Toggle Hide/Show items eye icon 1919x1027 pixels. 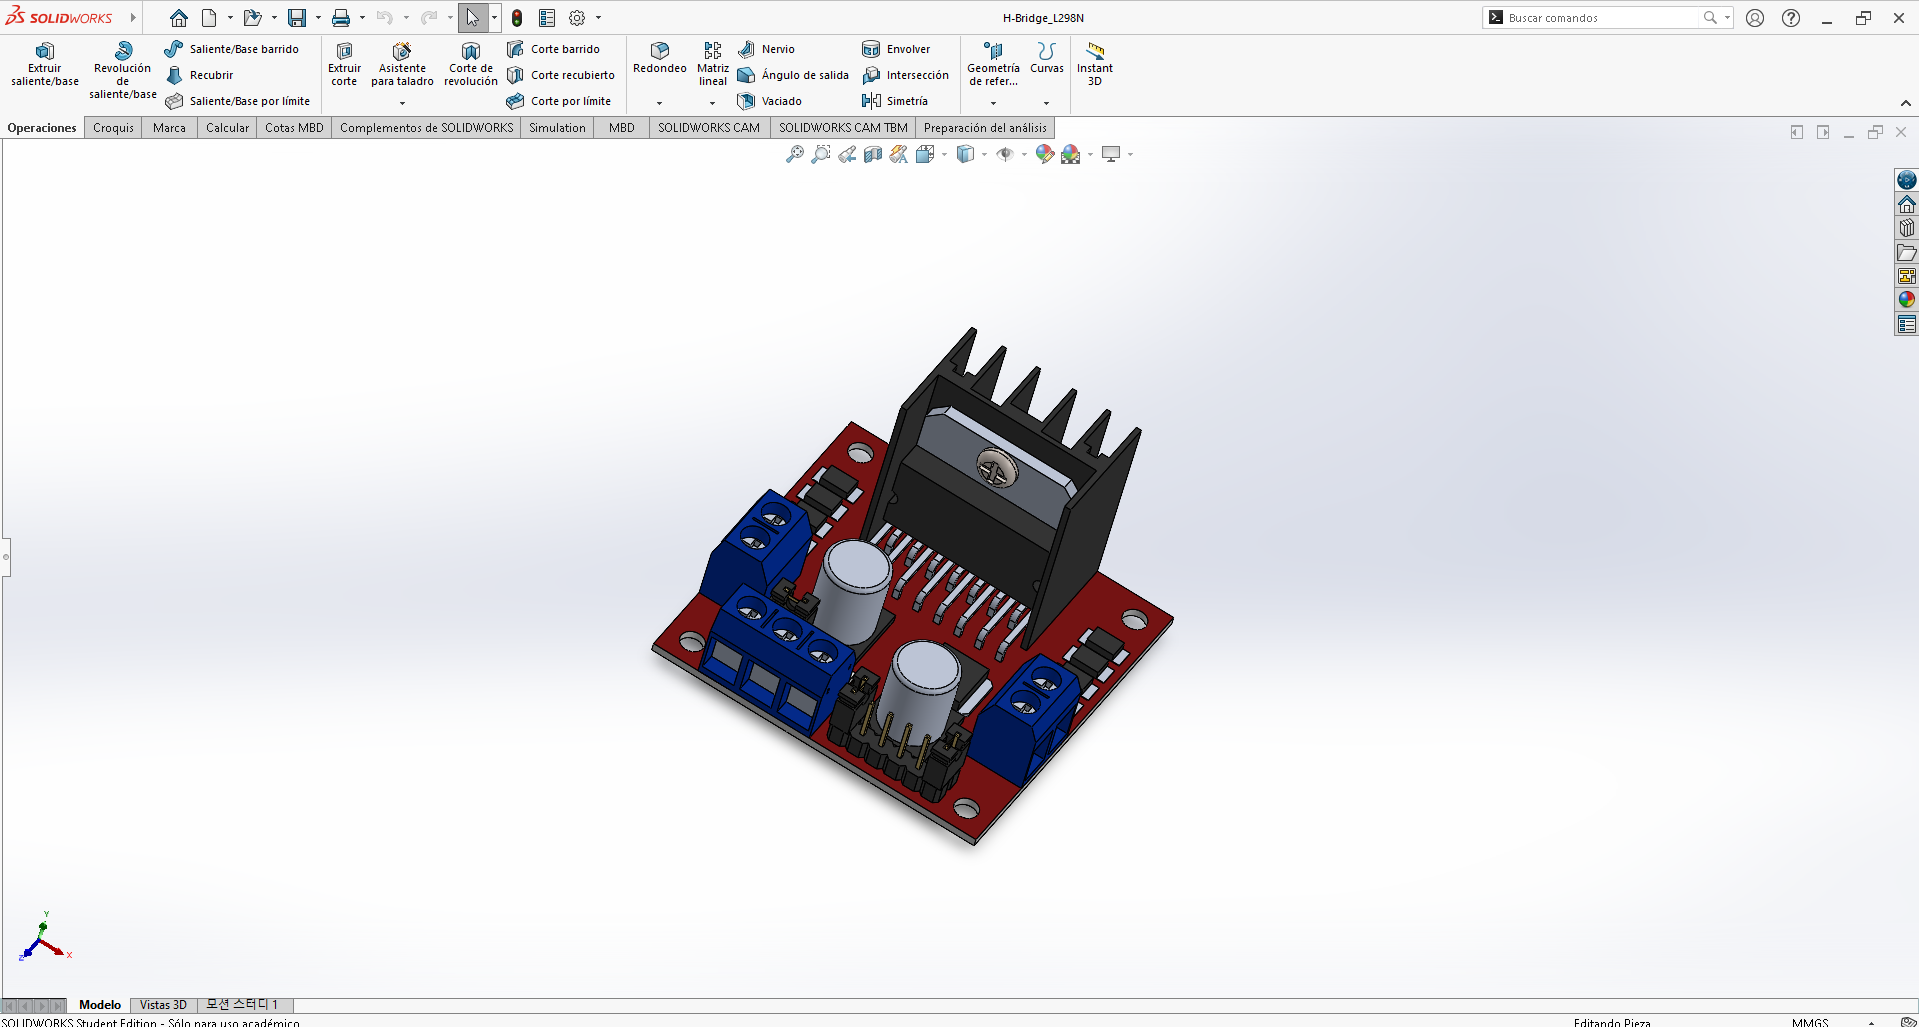point(1005,154)
